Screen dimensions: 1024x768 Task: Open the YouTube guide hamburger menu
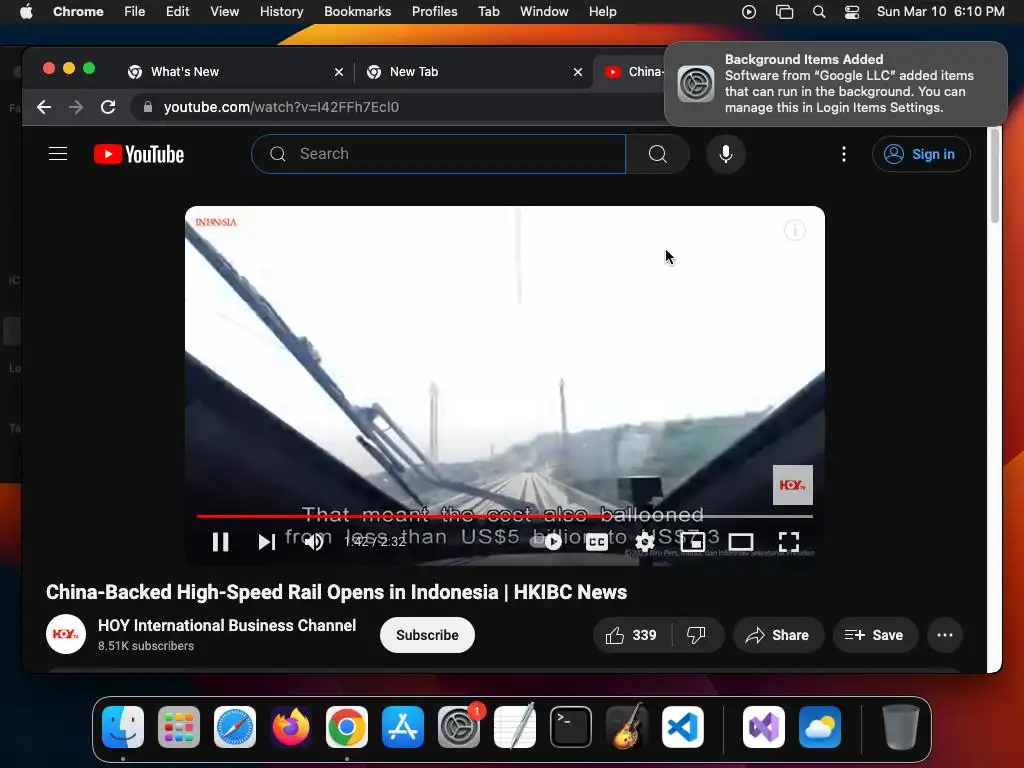[58, 154]
